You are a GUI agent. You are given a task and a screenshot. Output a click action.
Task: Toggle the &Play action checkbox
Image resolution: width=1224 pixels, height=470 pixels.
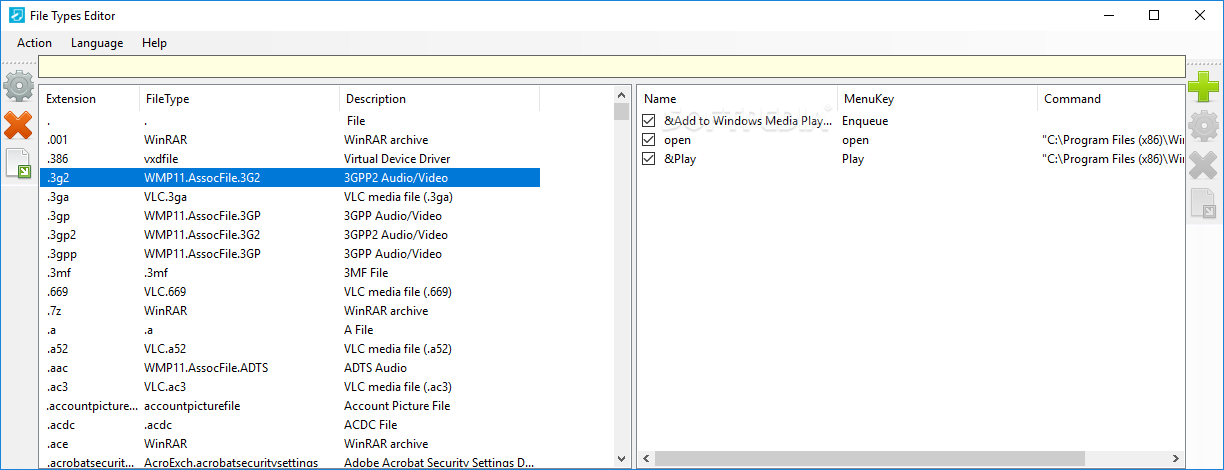point(649,159)
